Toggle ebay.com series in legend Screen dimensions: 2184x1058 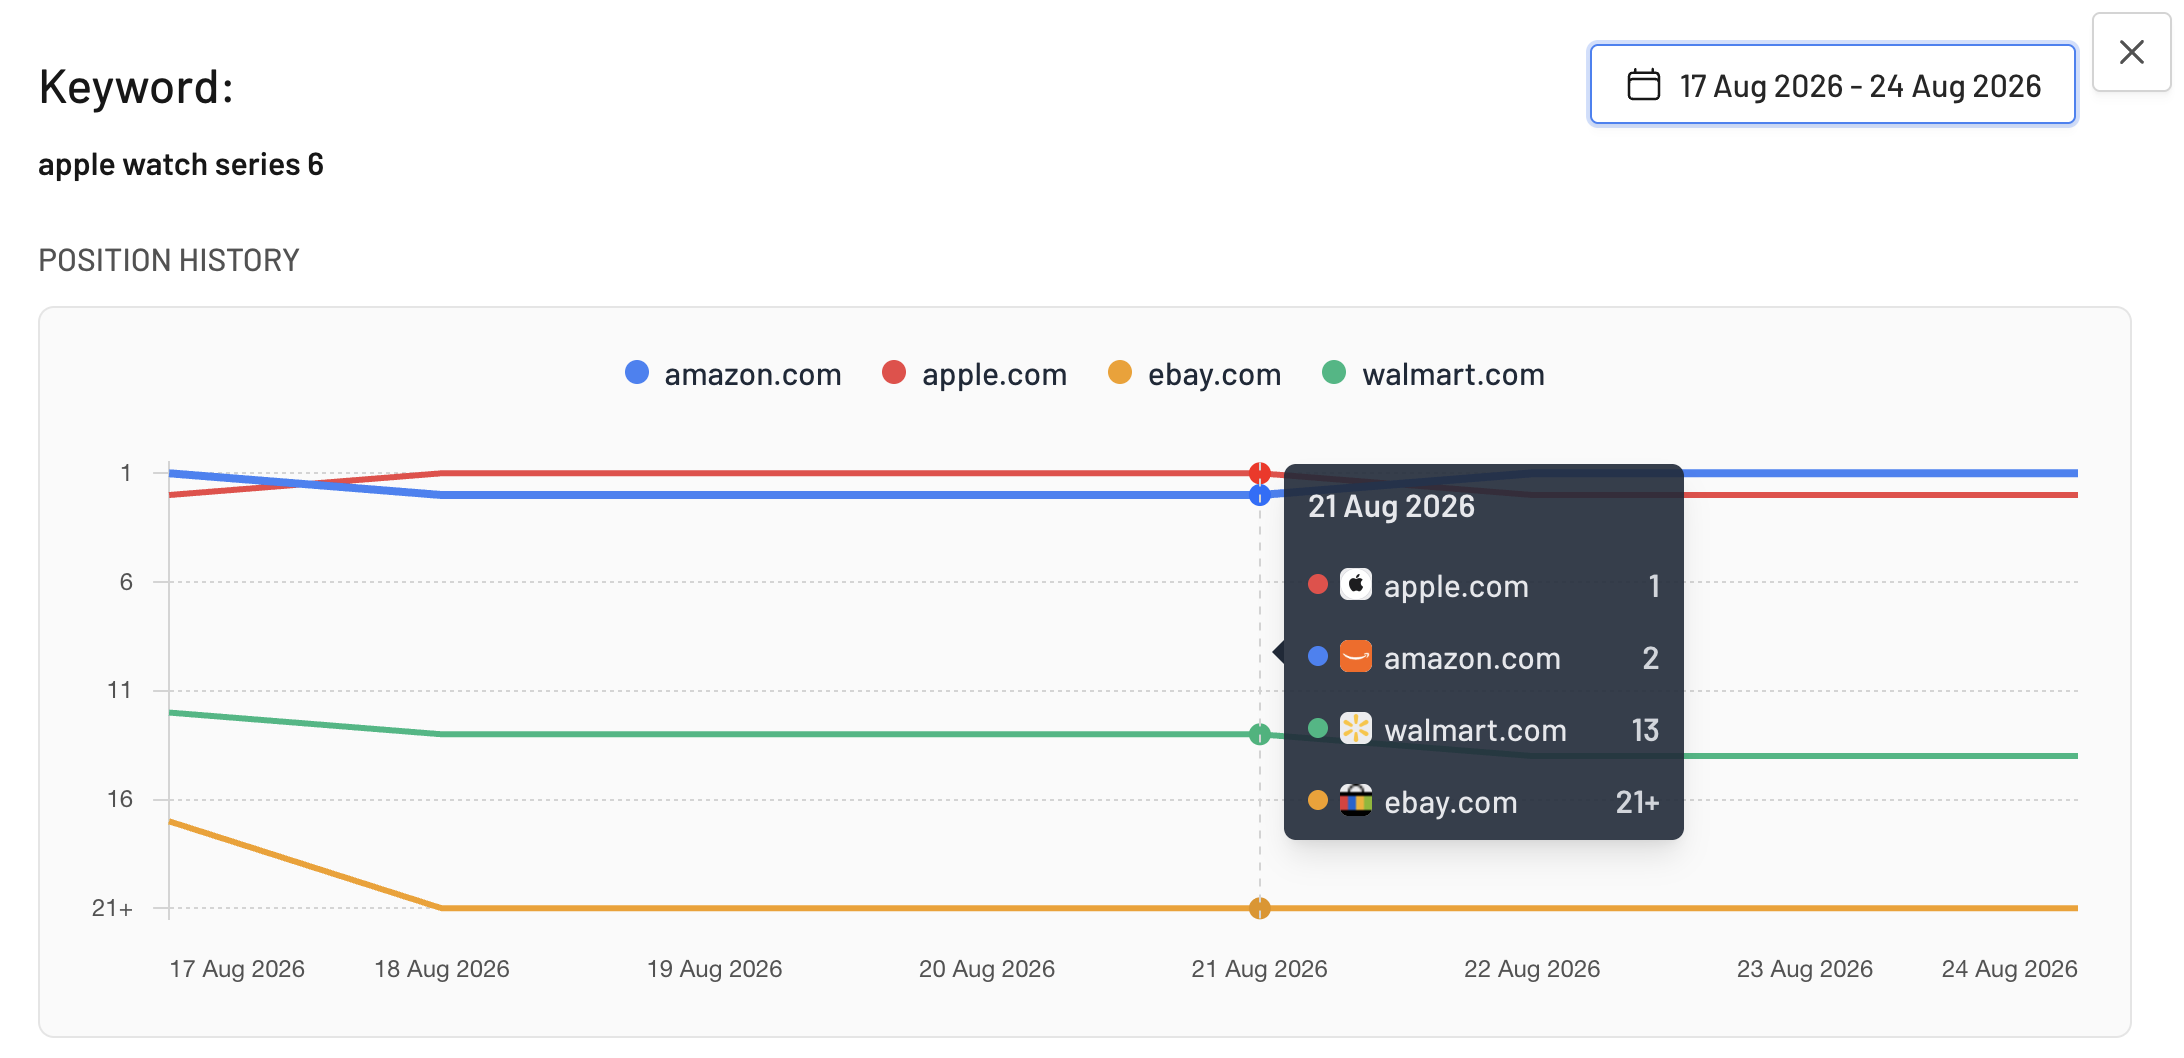[x=1194, y=374]
